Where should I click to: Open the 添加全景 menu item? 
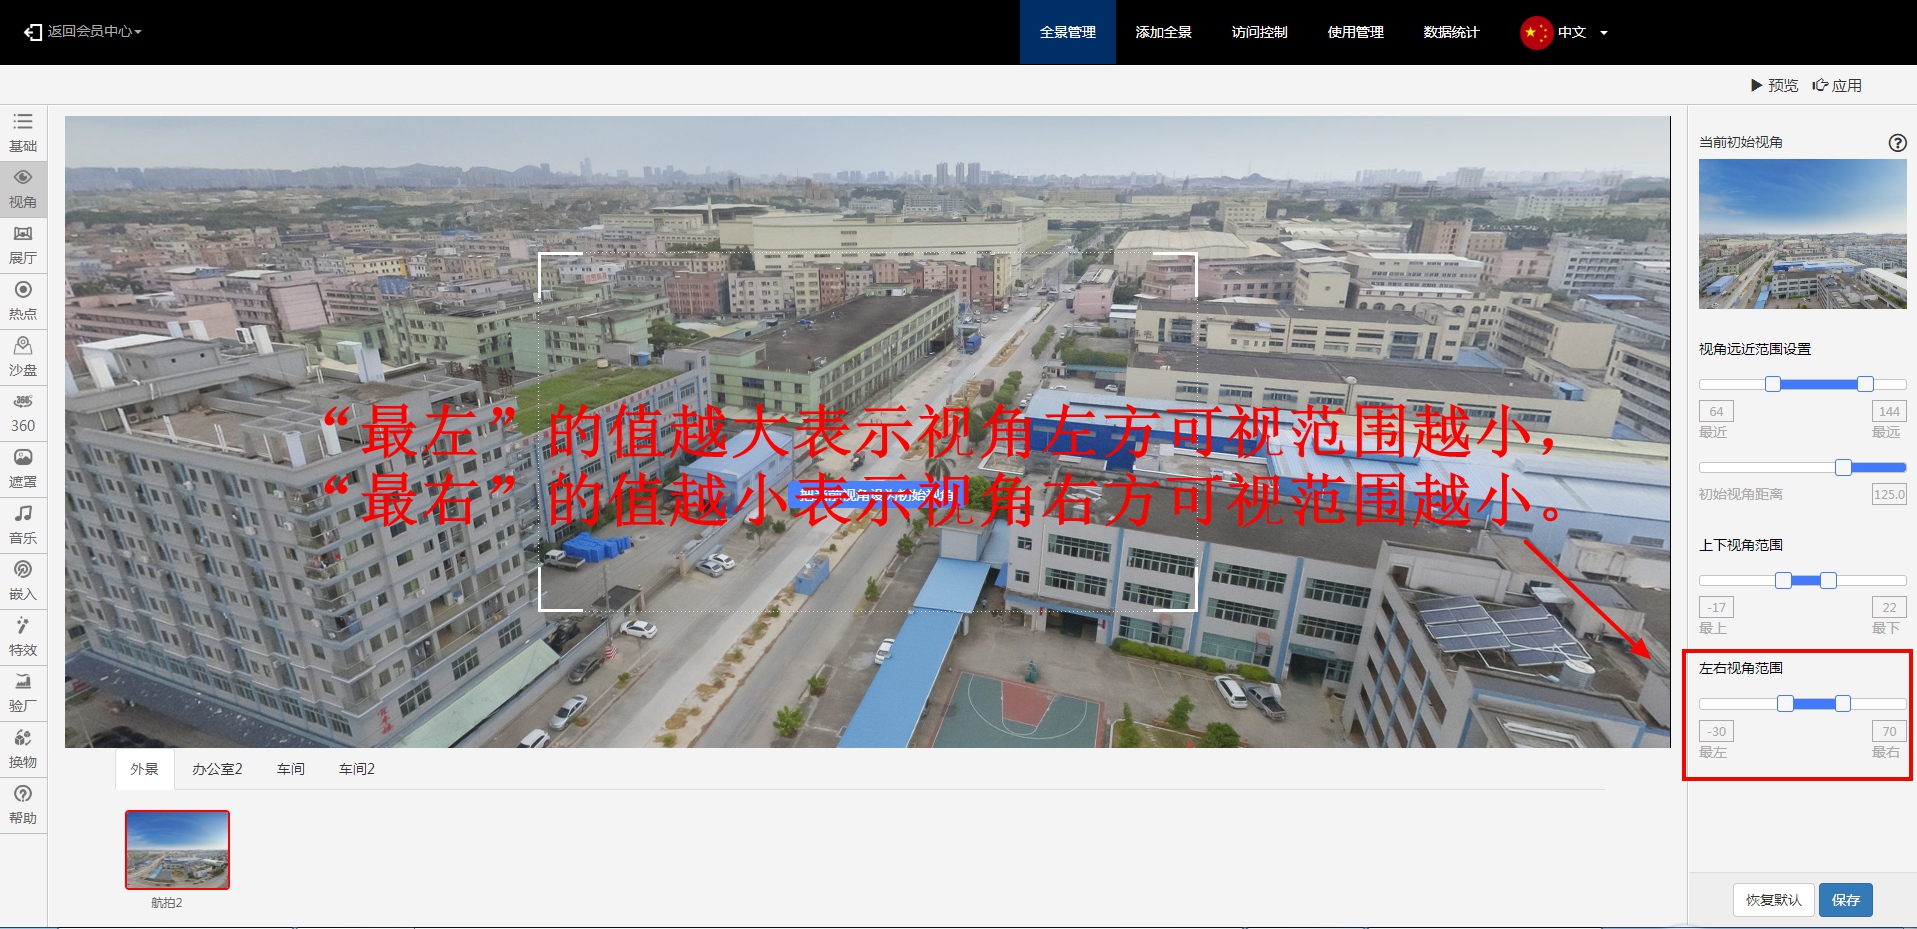pyautogui.click(x=1163, y=32)
